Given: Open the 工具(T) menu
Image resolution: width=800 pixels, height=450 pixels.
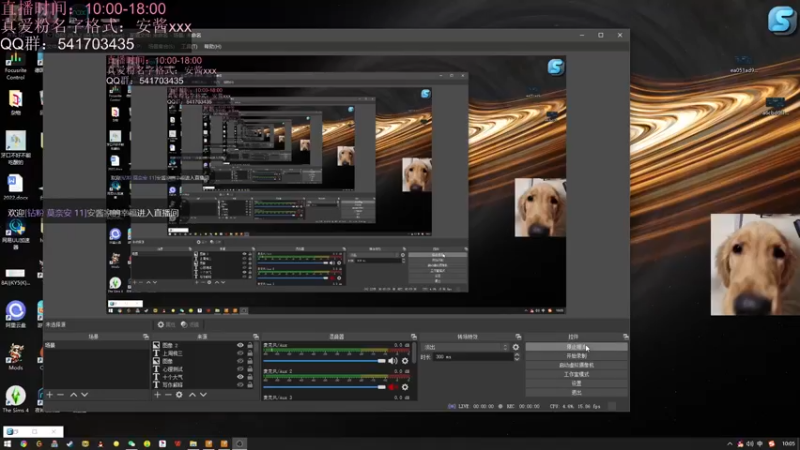Looking at the screenshot, I should click(188, 46).
